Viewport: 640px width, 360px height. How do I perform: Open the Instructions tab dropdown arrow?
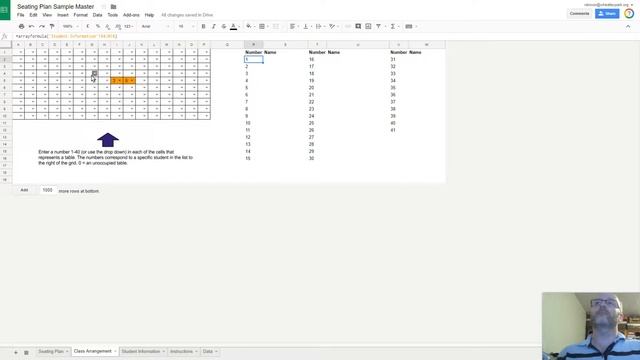coord(196,351)
